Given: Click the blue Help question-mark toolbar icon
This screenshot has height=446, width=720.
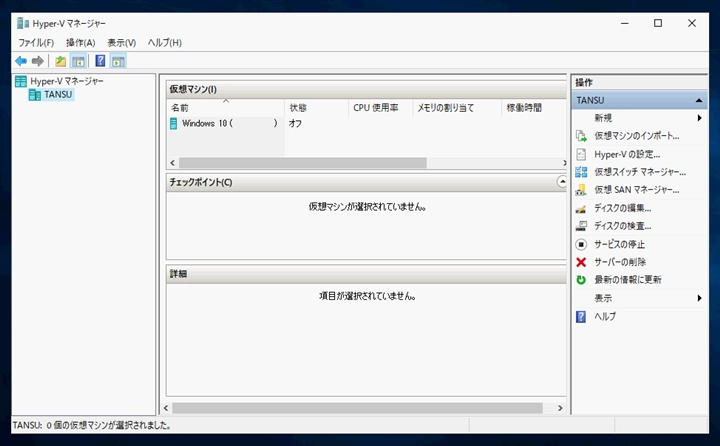Looking at the screenshot, I should pos(100,61).
